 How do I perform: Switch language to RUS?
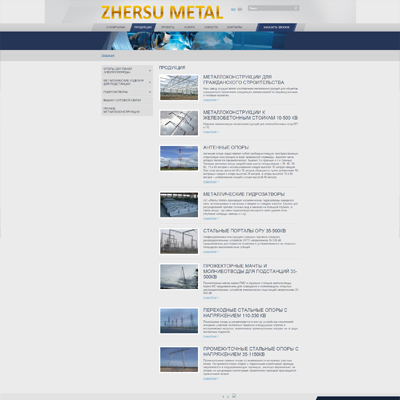pos(233,9)
